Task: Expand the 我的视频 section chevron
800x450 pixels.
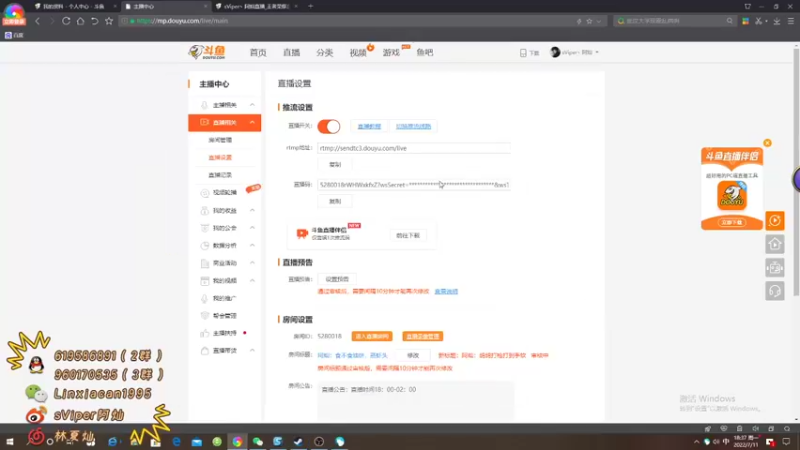Action: coord(252,281)
